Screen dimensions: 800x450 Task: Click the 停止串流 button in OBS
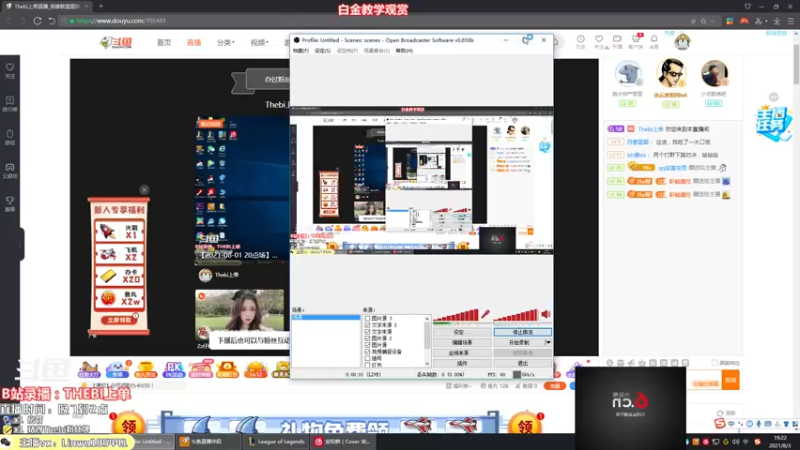522,332
